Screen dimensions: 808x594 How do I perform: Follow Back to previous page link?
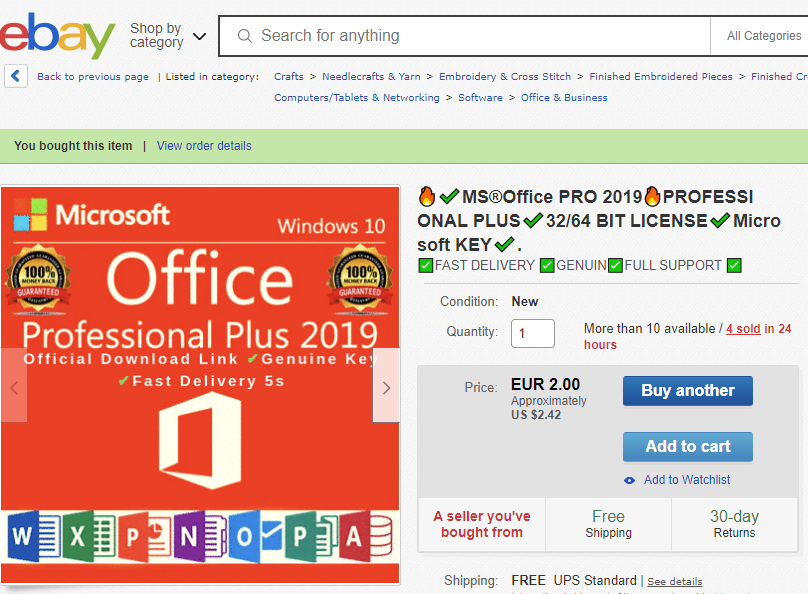[x=93, y=77]
